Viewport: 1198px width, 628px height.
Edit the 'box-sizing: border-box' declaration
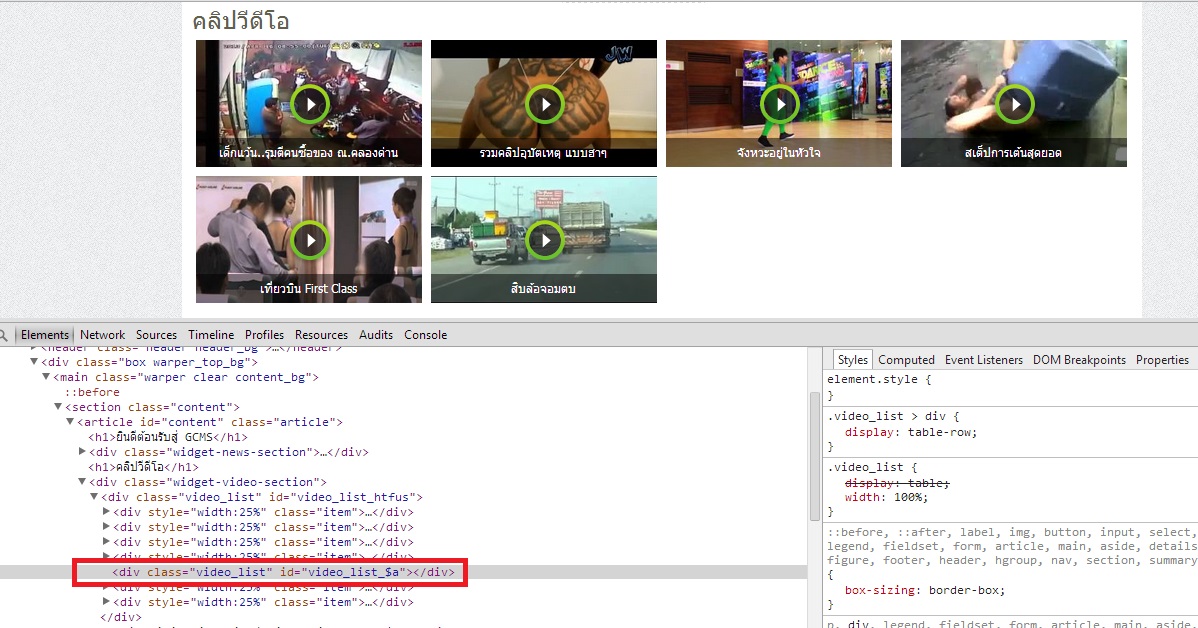(x=924, y=591)
